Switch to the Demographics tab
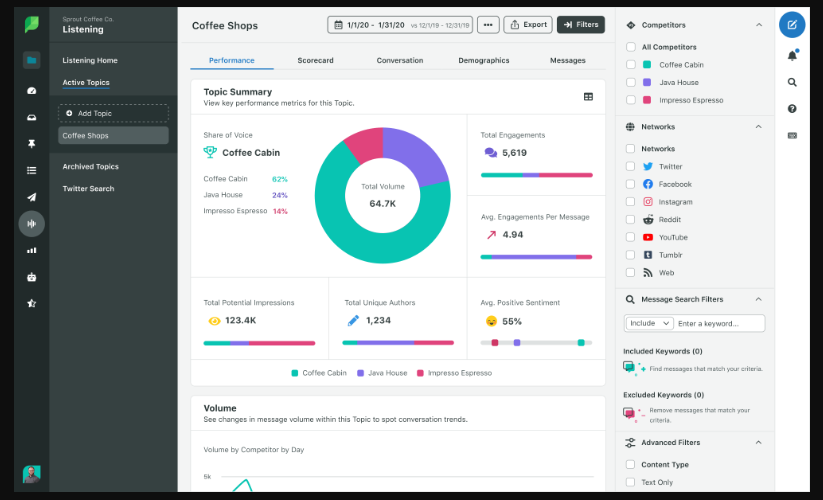 (x=484, y=60)
